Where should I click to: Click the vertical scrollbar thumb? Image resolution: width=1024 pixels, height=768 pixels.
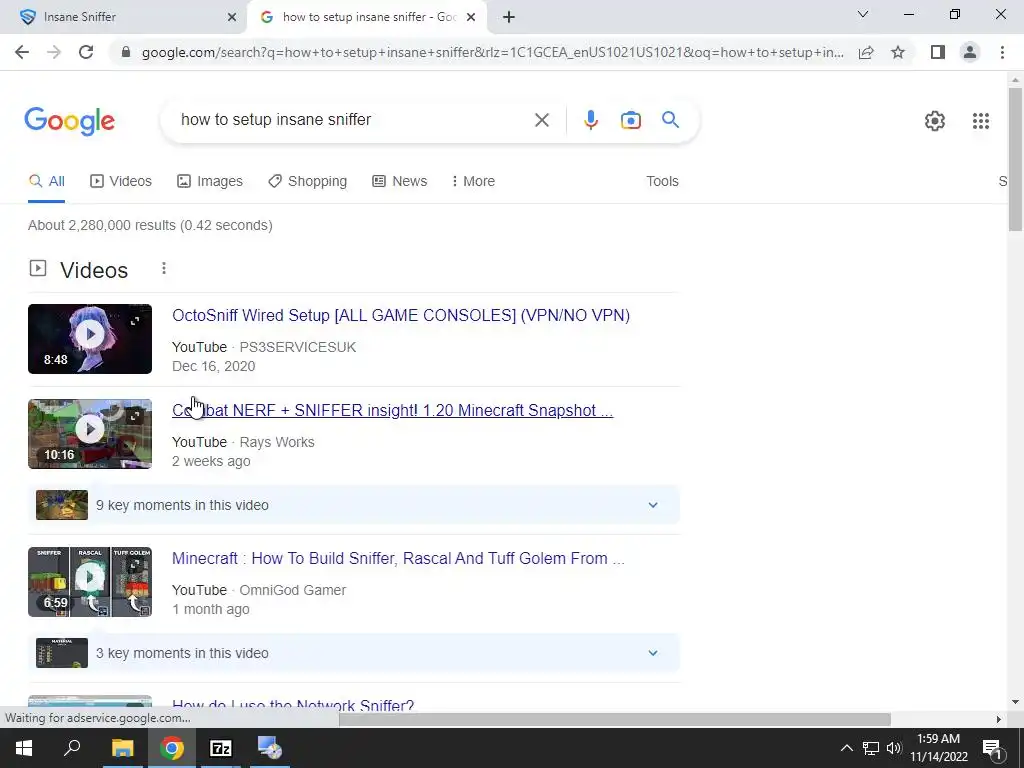(x=1015, y=159)
